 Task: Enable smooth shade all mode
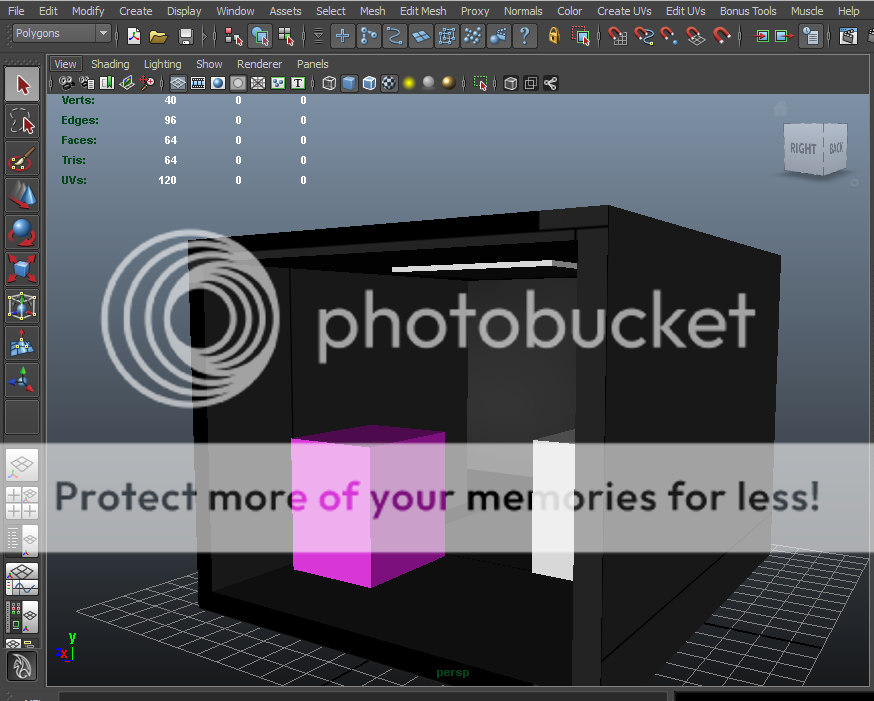point(349,84)
